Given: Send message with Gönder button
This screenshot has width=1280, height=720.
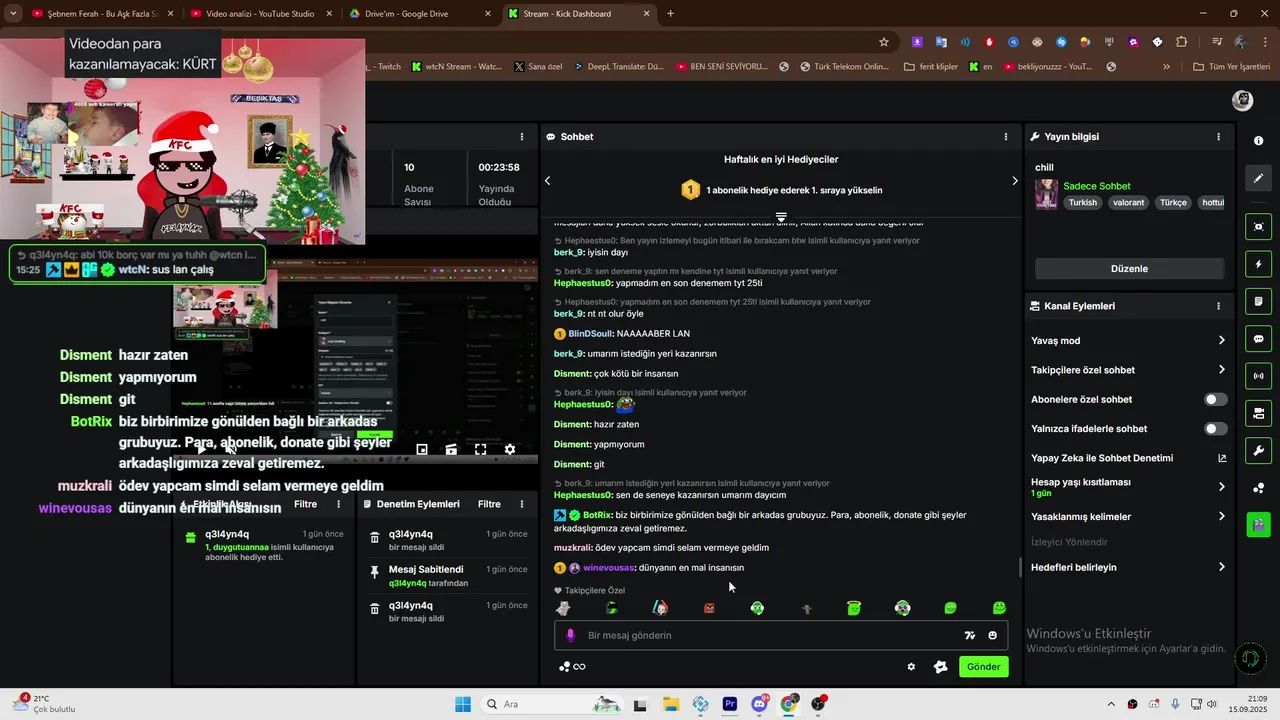Looking at the screenshot, I should pyautogui.click(x=983, y=667).
